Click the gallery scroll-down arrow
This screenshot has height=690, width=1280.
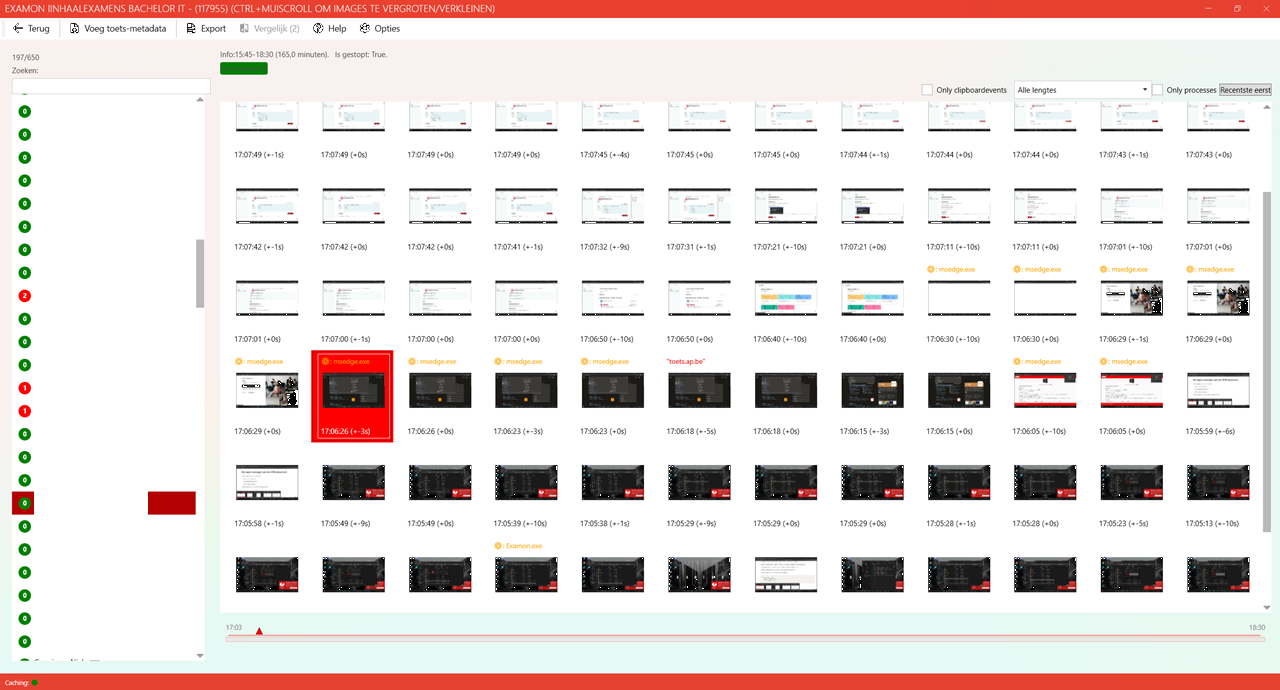click(1267, 607)
